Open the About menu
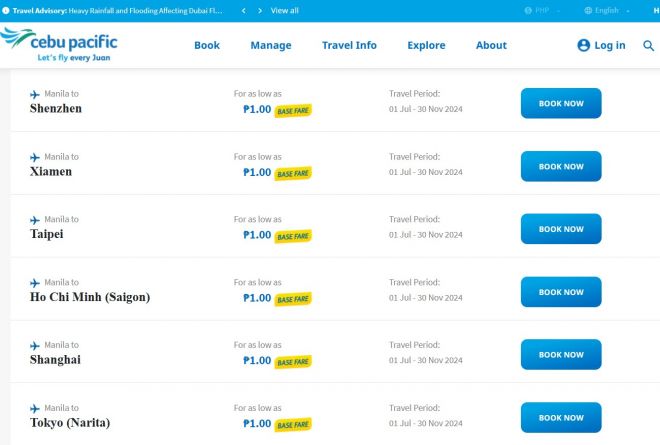 pyautogui.click(x=491, y=45)
